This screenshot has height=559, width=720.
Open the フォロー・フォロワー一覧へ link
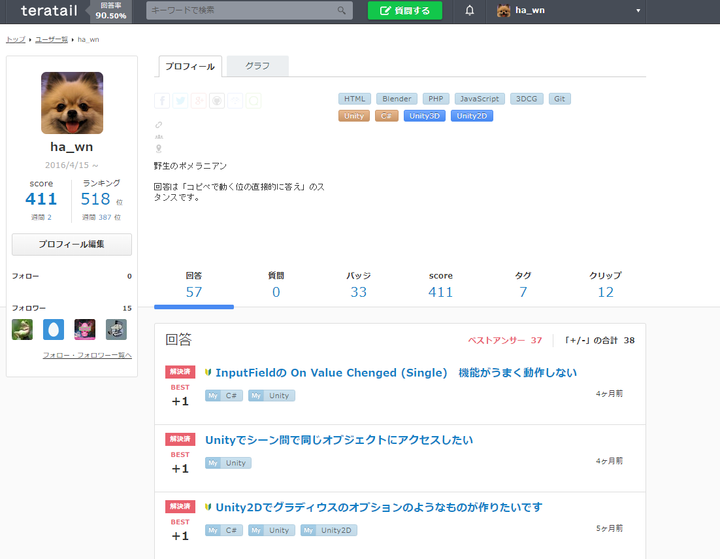pyautogui.click(x=87, y=355)
